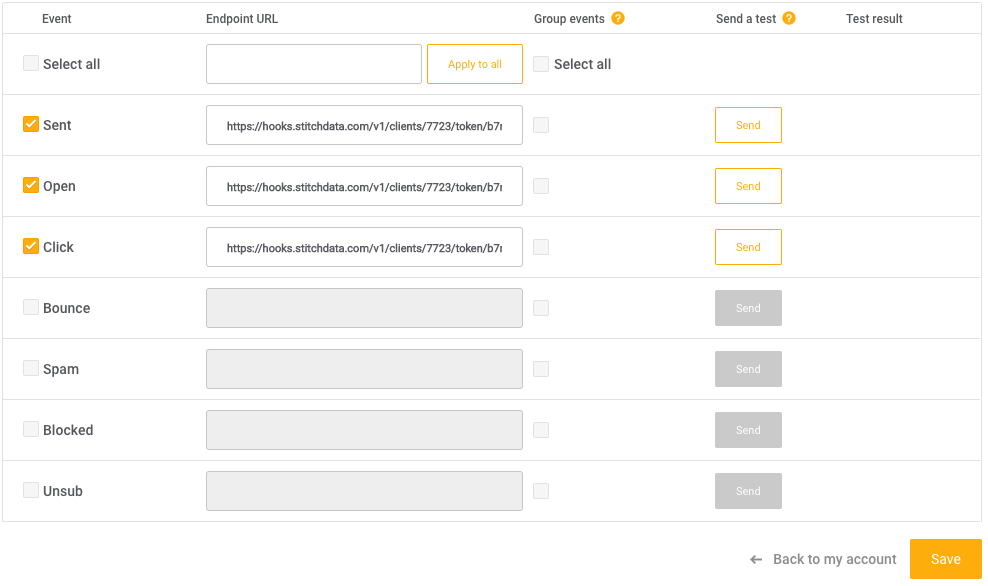The width and height of the screenshot is (988, 586).
Task: Uncheck the Click event checkbox
Action: [x=30, y=246]
